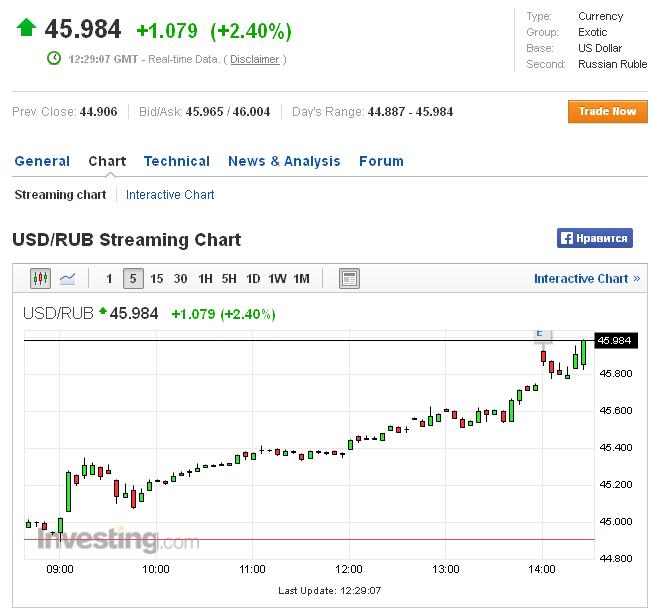Click the Currency type value
652x614 pixels.
coord(600,16)
